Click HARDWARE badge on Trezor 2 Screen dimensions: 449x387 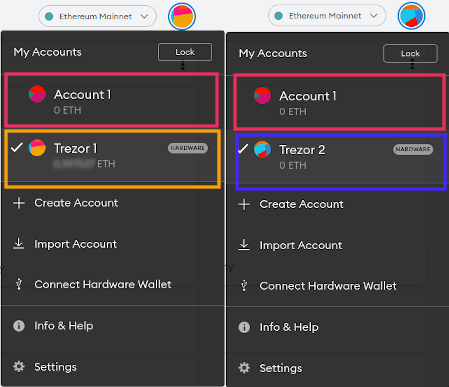tap(413, 149)
